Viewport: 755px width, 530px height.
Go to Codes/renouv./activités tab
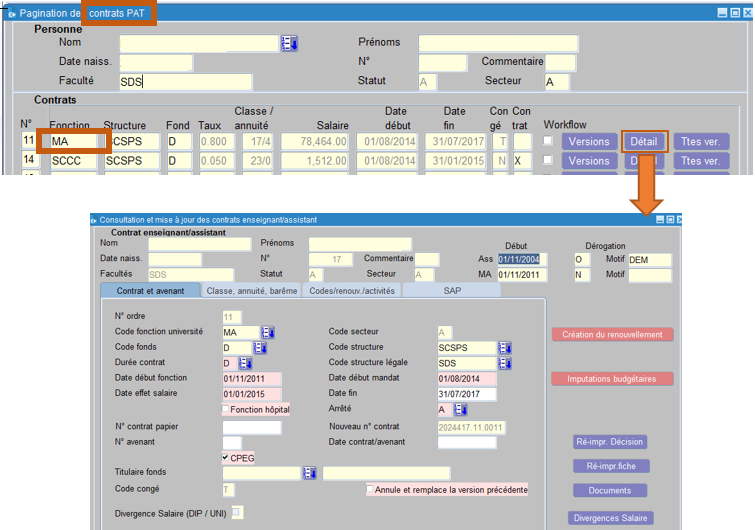352,291
